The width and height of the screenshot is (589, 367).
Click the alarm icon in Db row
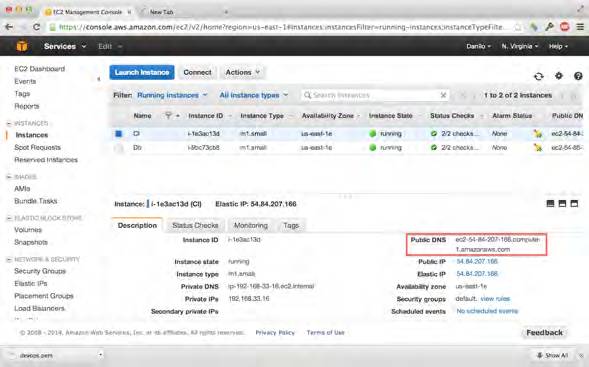pos(538,148)
